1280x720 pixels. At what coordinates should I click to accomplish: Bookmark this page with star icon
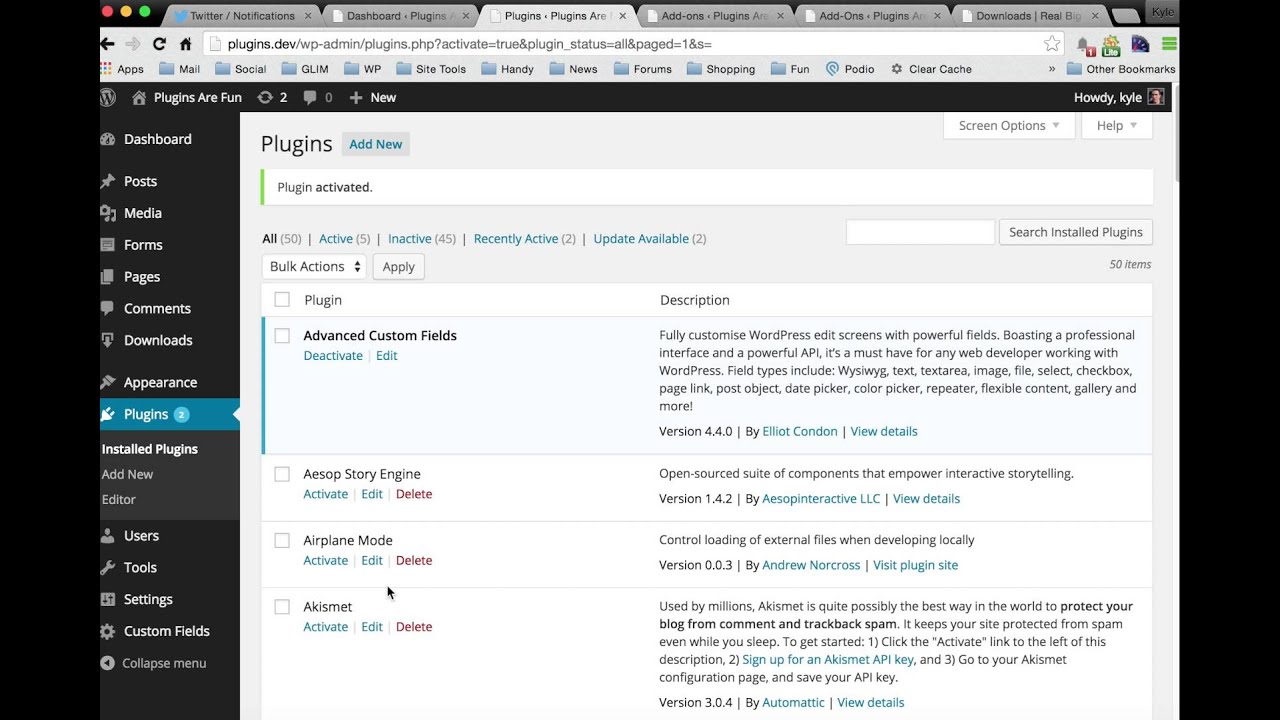pos(1052,44)
